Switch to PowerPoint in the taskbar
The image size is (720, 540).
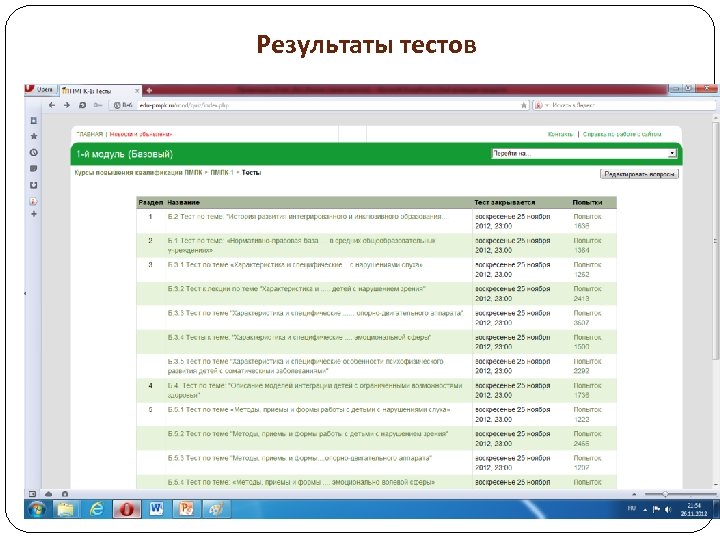point(186,509)
